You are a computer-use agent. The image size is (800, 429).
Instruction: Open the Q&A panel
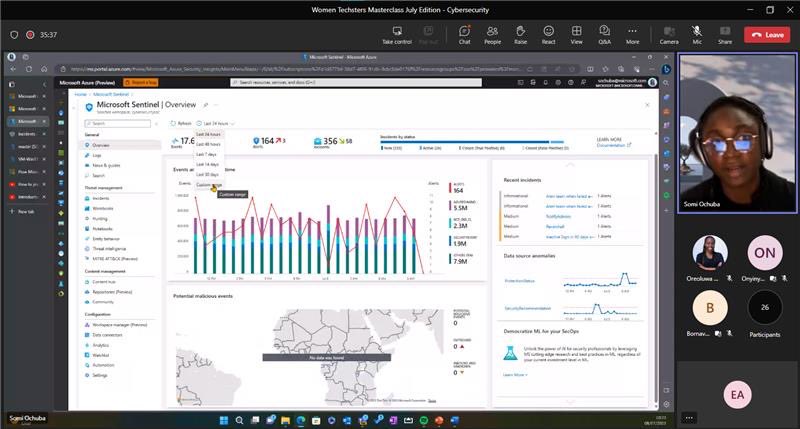click(x=605, y=35)
